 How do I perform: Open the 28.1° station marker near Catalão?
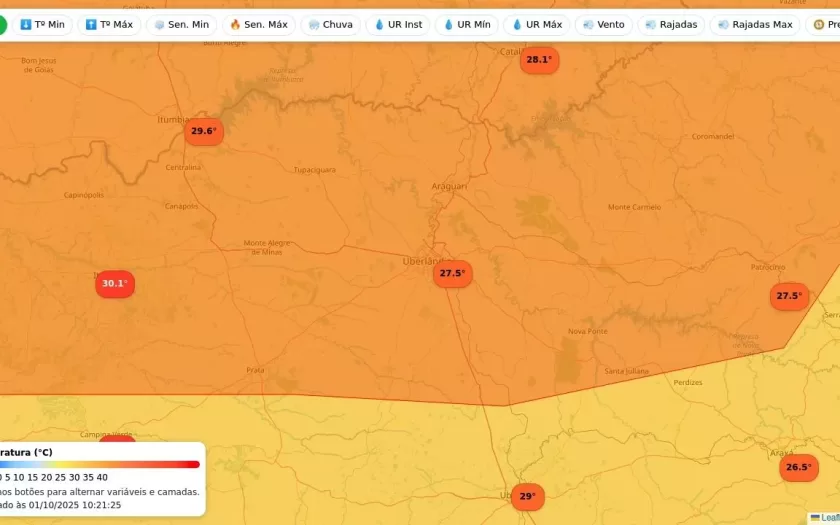pyautogui.click(x=538, y=60)
